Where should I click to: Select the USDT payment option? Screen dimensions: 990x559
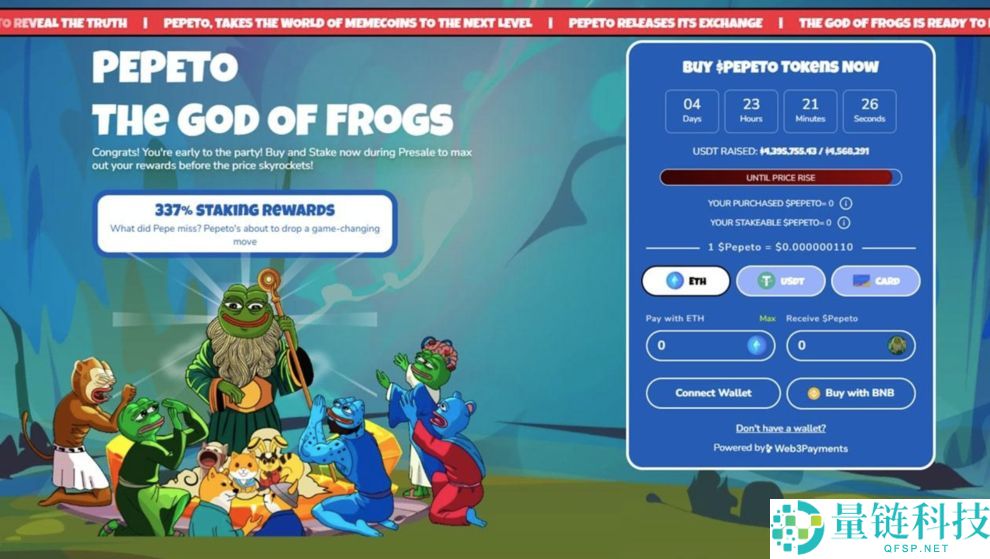(x=780, y=281)
